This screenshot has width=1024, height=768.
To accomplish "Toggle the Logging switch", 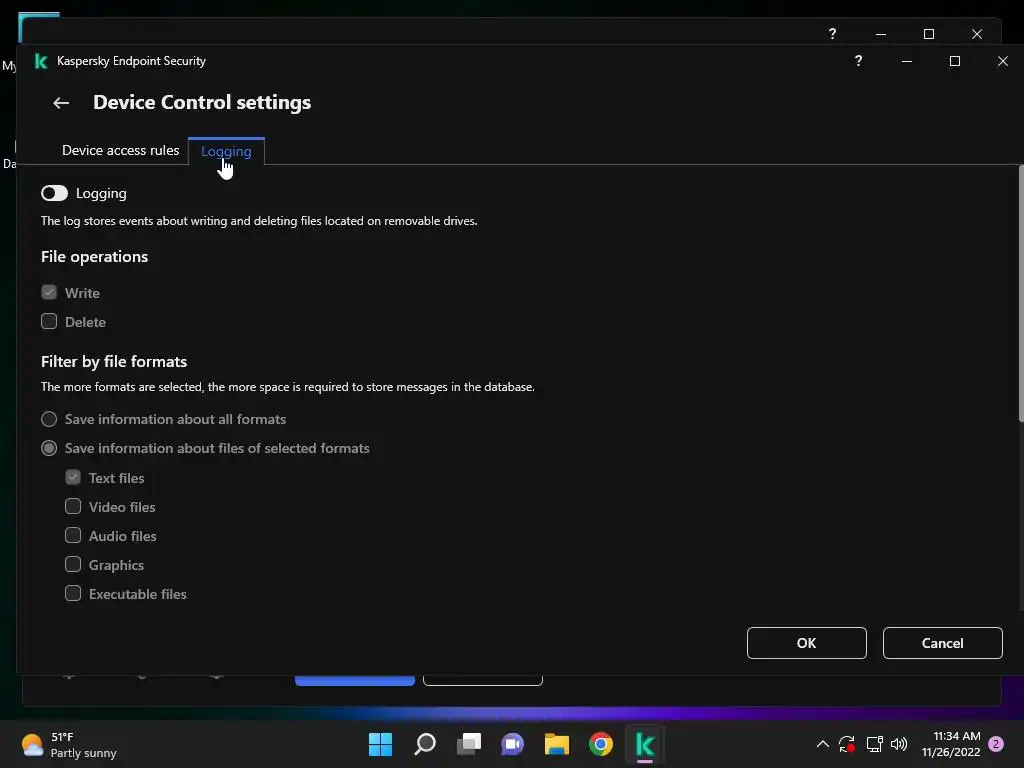I will [54, 193].
